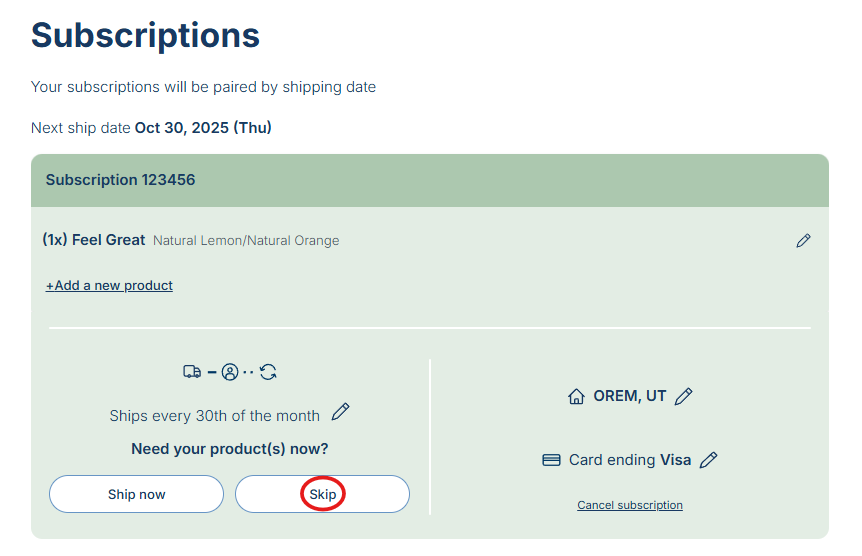The image size is (862, 556).
Task: Skip the next shipment
Action: pos(322,494)
